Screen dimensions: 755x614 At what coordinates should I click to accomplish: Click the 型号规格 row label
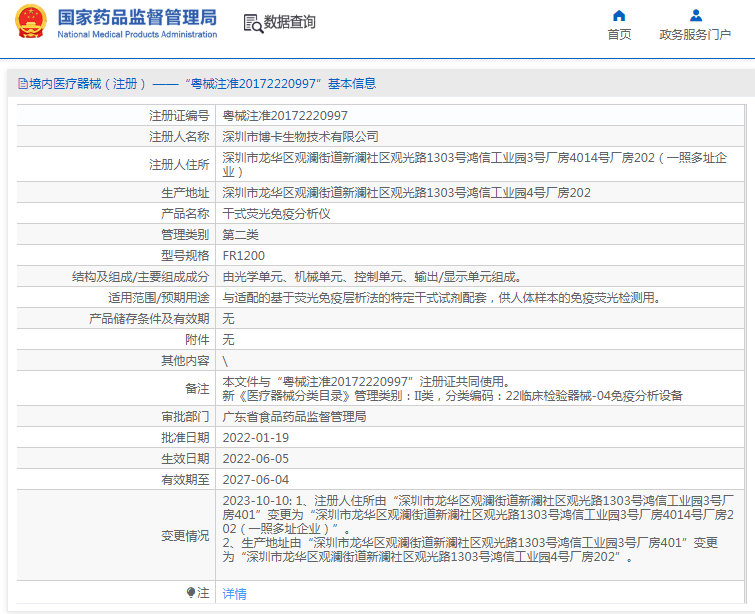pyautogui.click(x=185, y=256)
